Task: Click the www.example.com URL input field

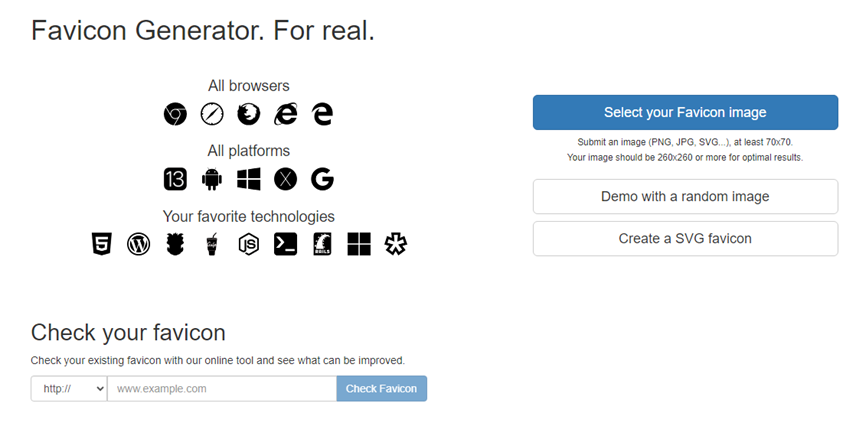Action: 222,389
